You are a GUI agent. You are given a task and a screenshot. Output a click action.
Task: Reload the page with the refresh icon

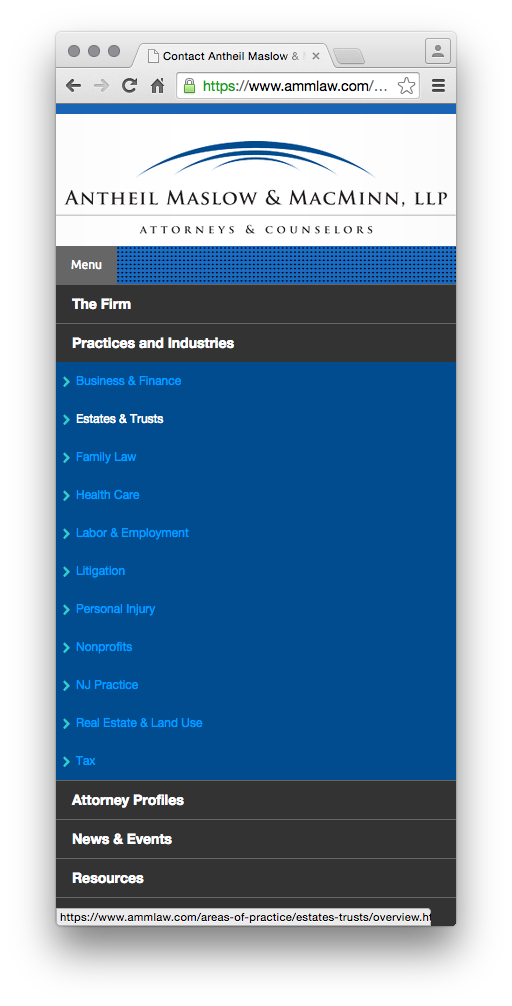point(130,86)
